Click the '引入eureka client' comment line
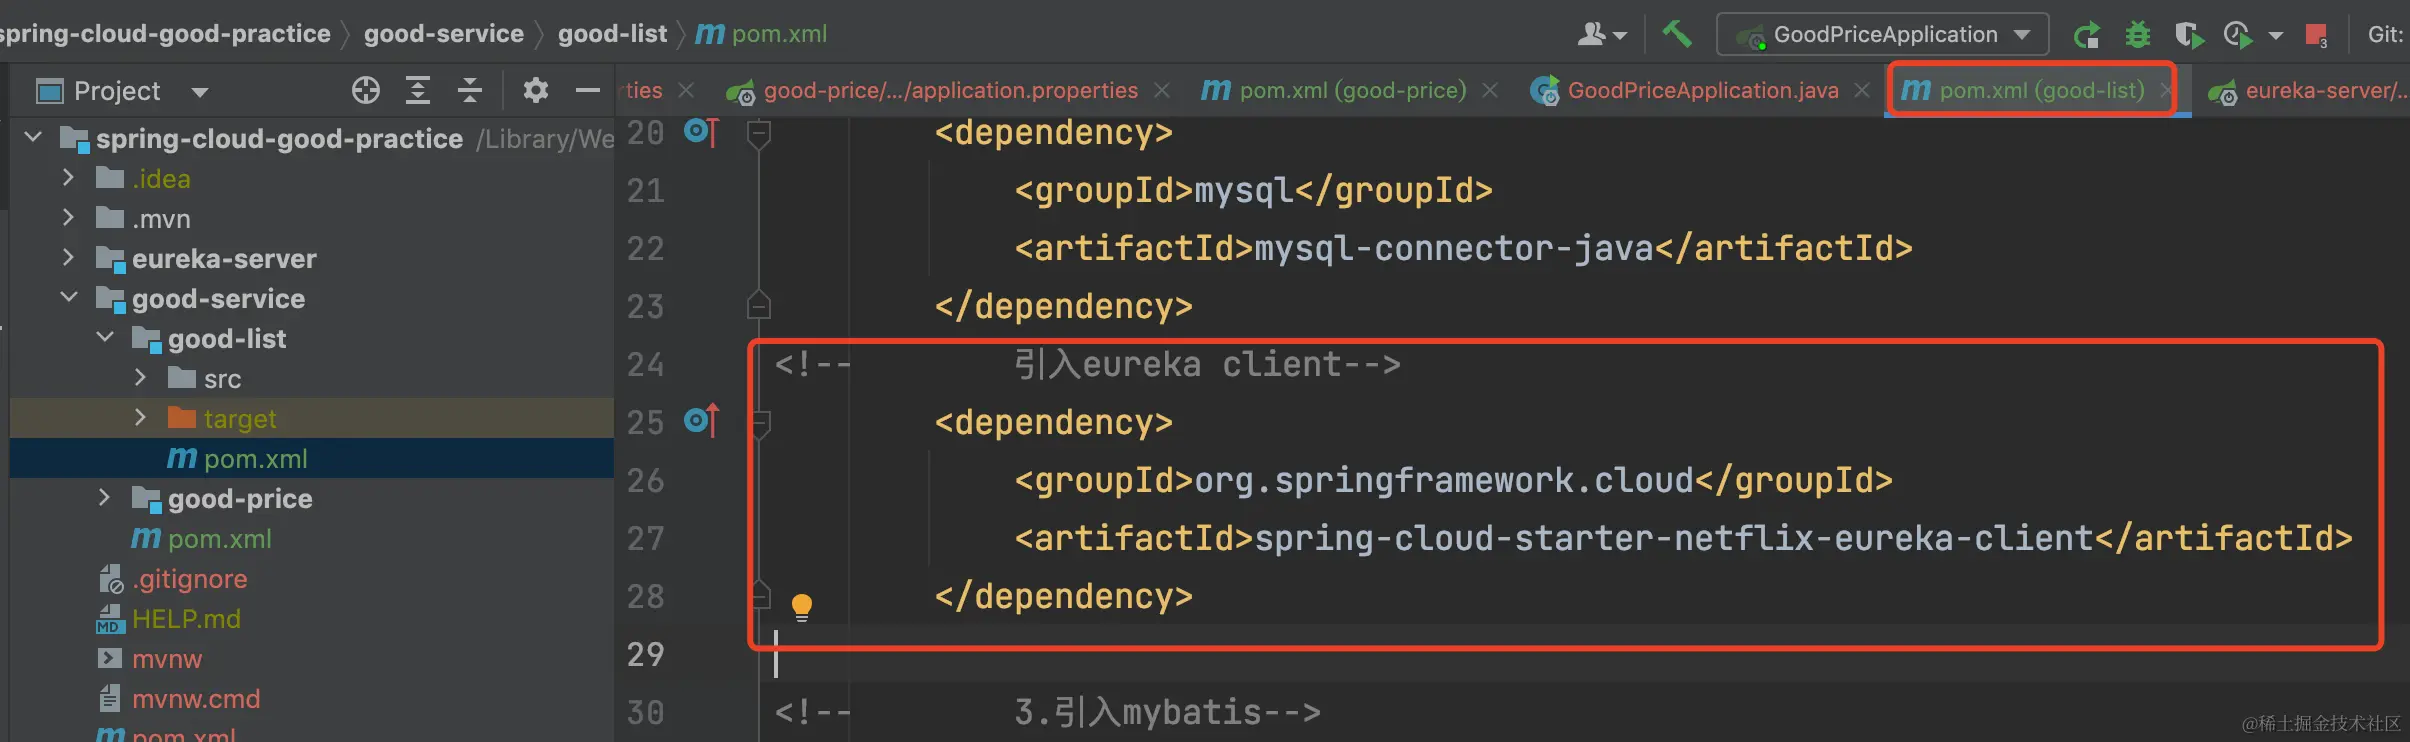This screenshot has width=2410, height=742. point(1088,364)
